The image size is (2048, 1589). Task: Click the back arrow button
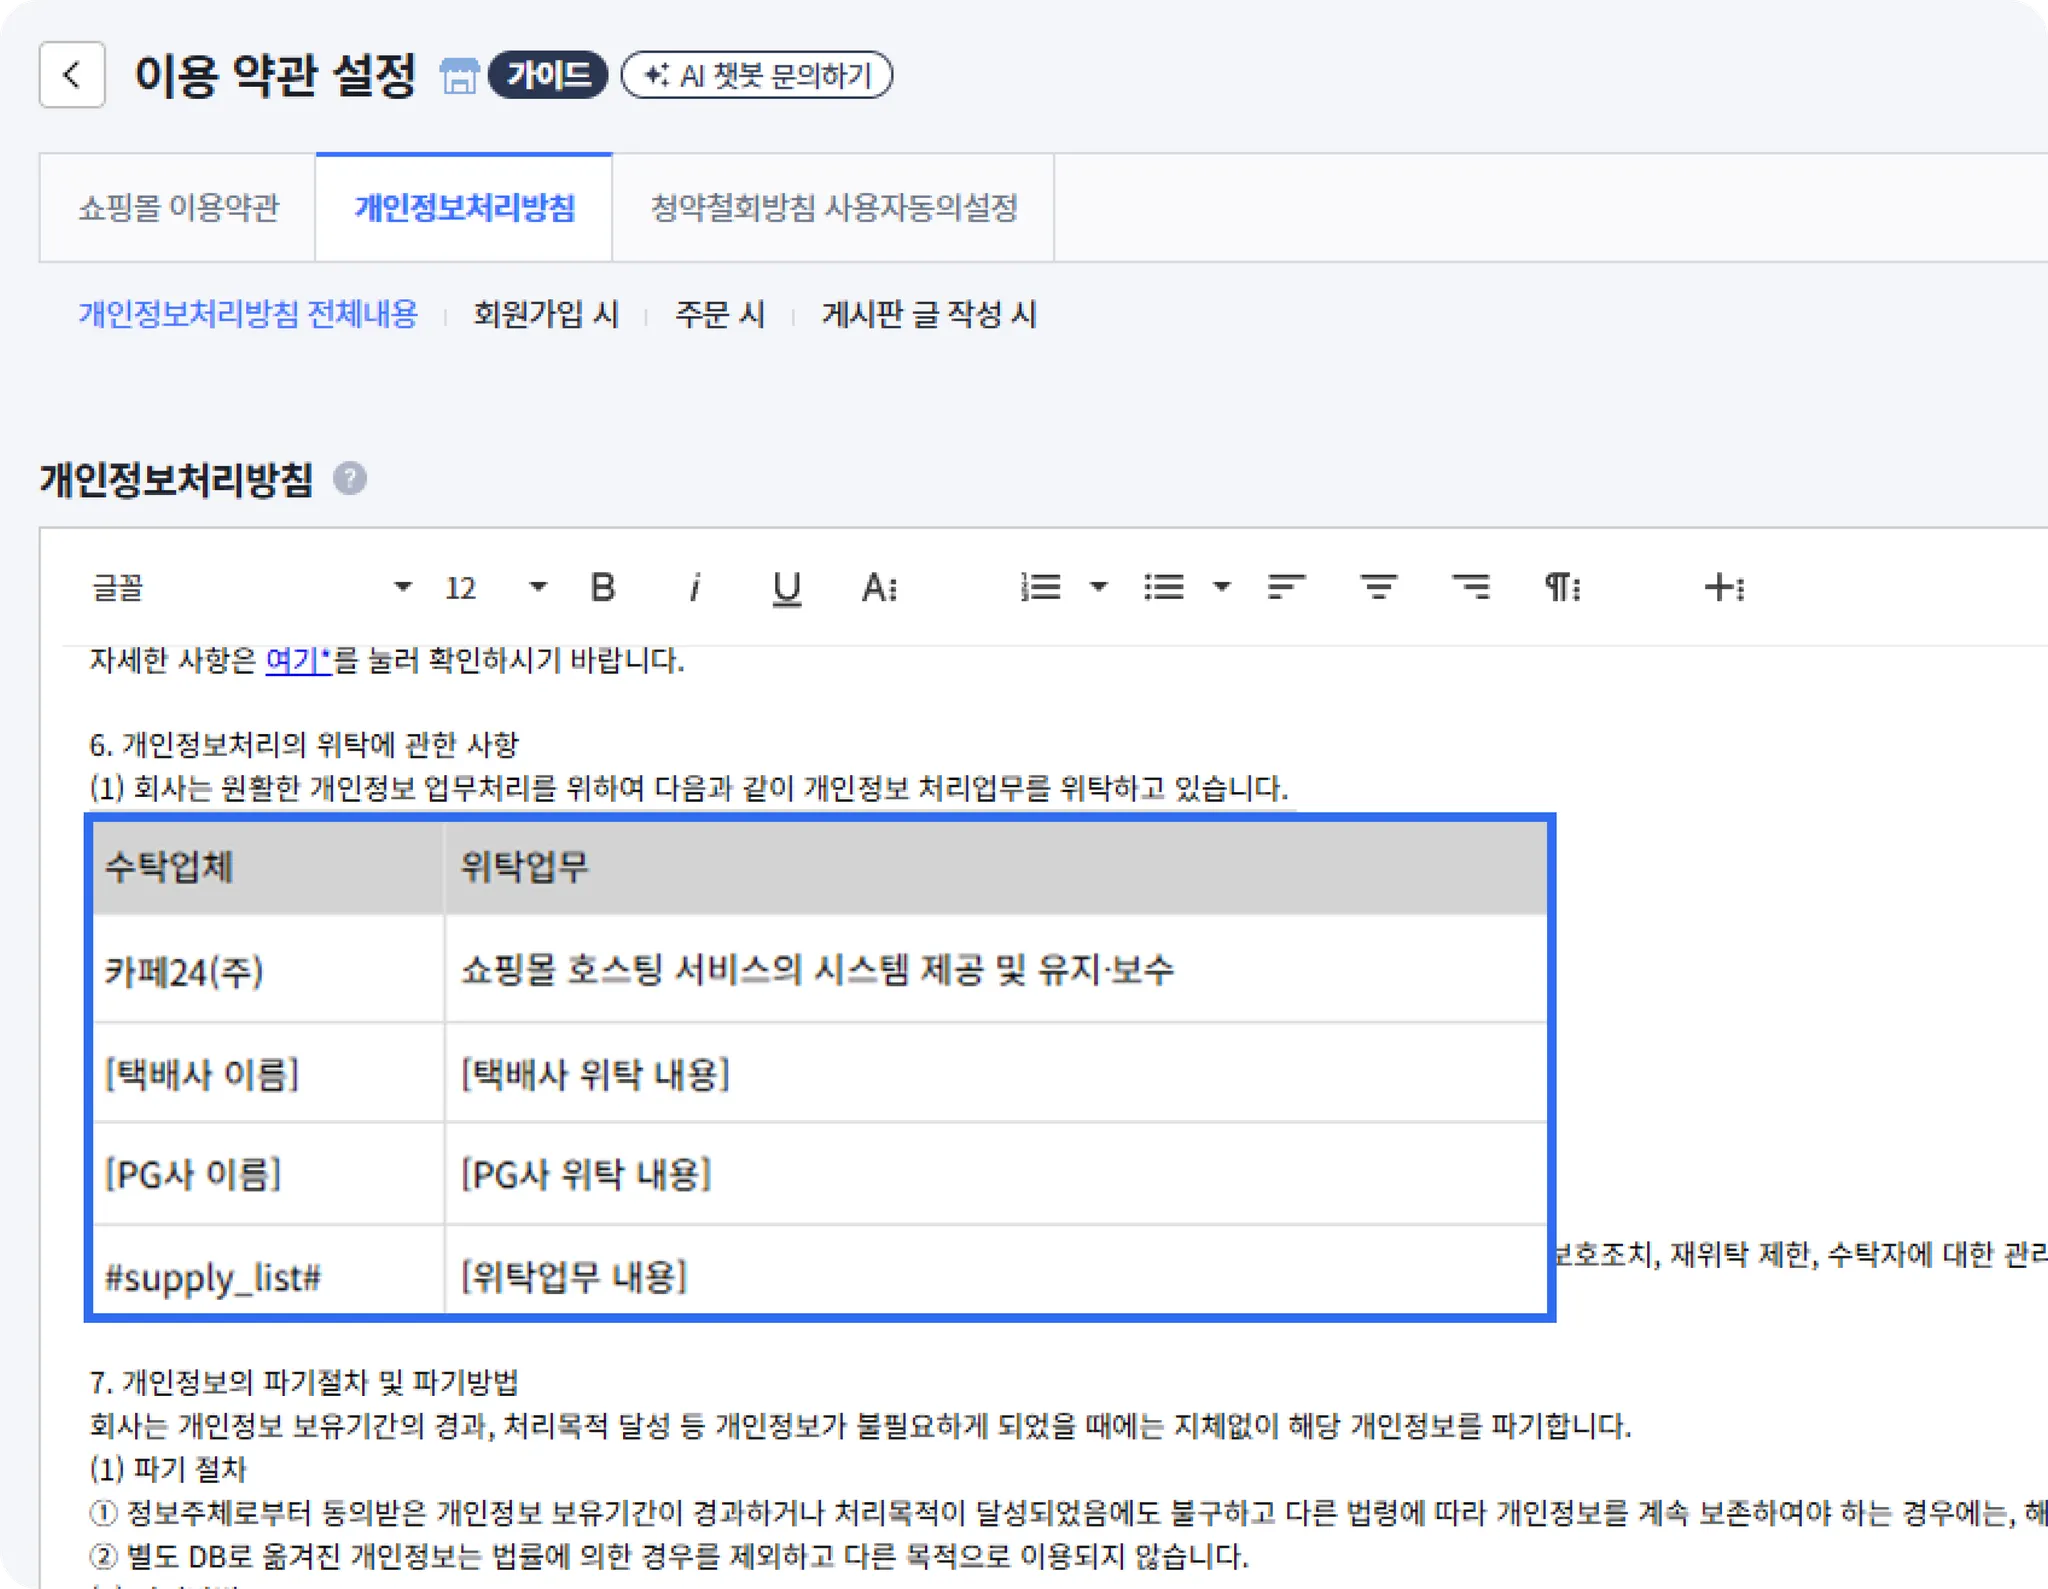point(72,75)
